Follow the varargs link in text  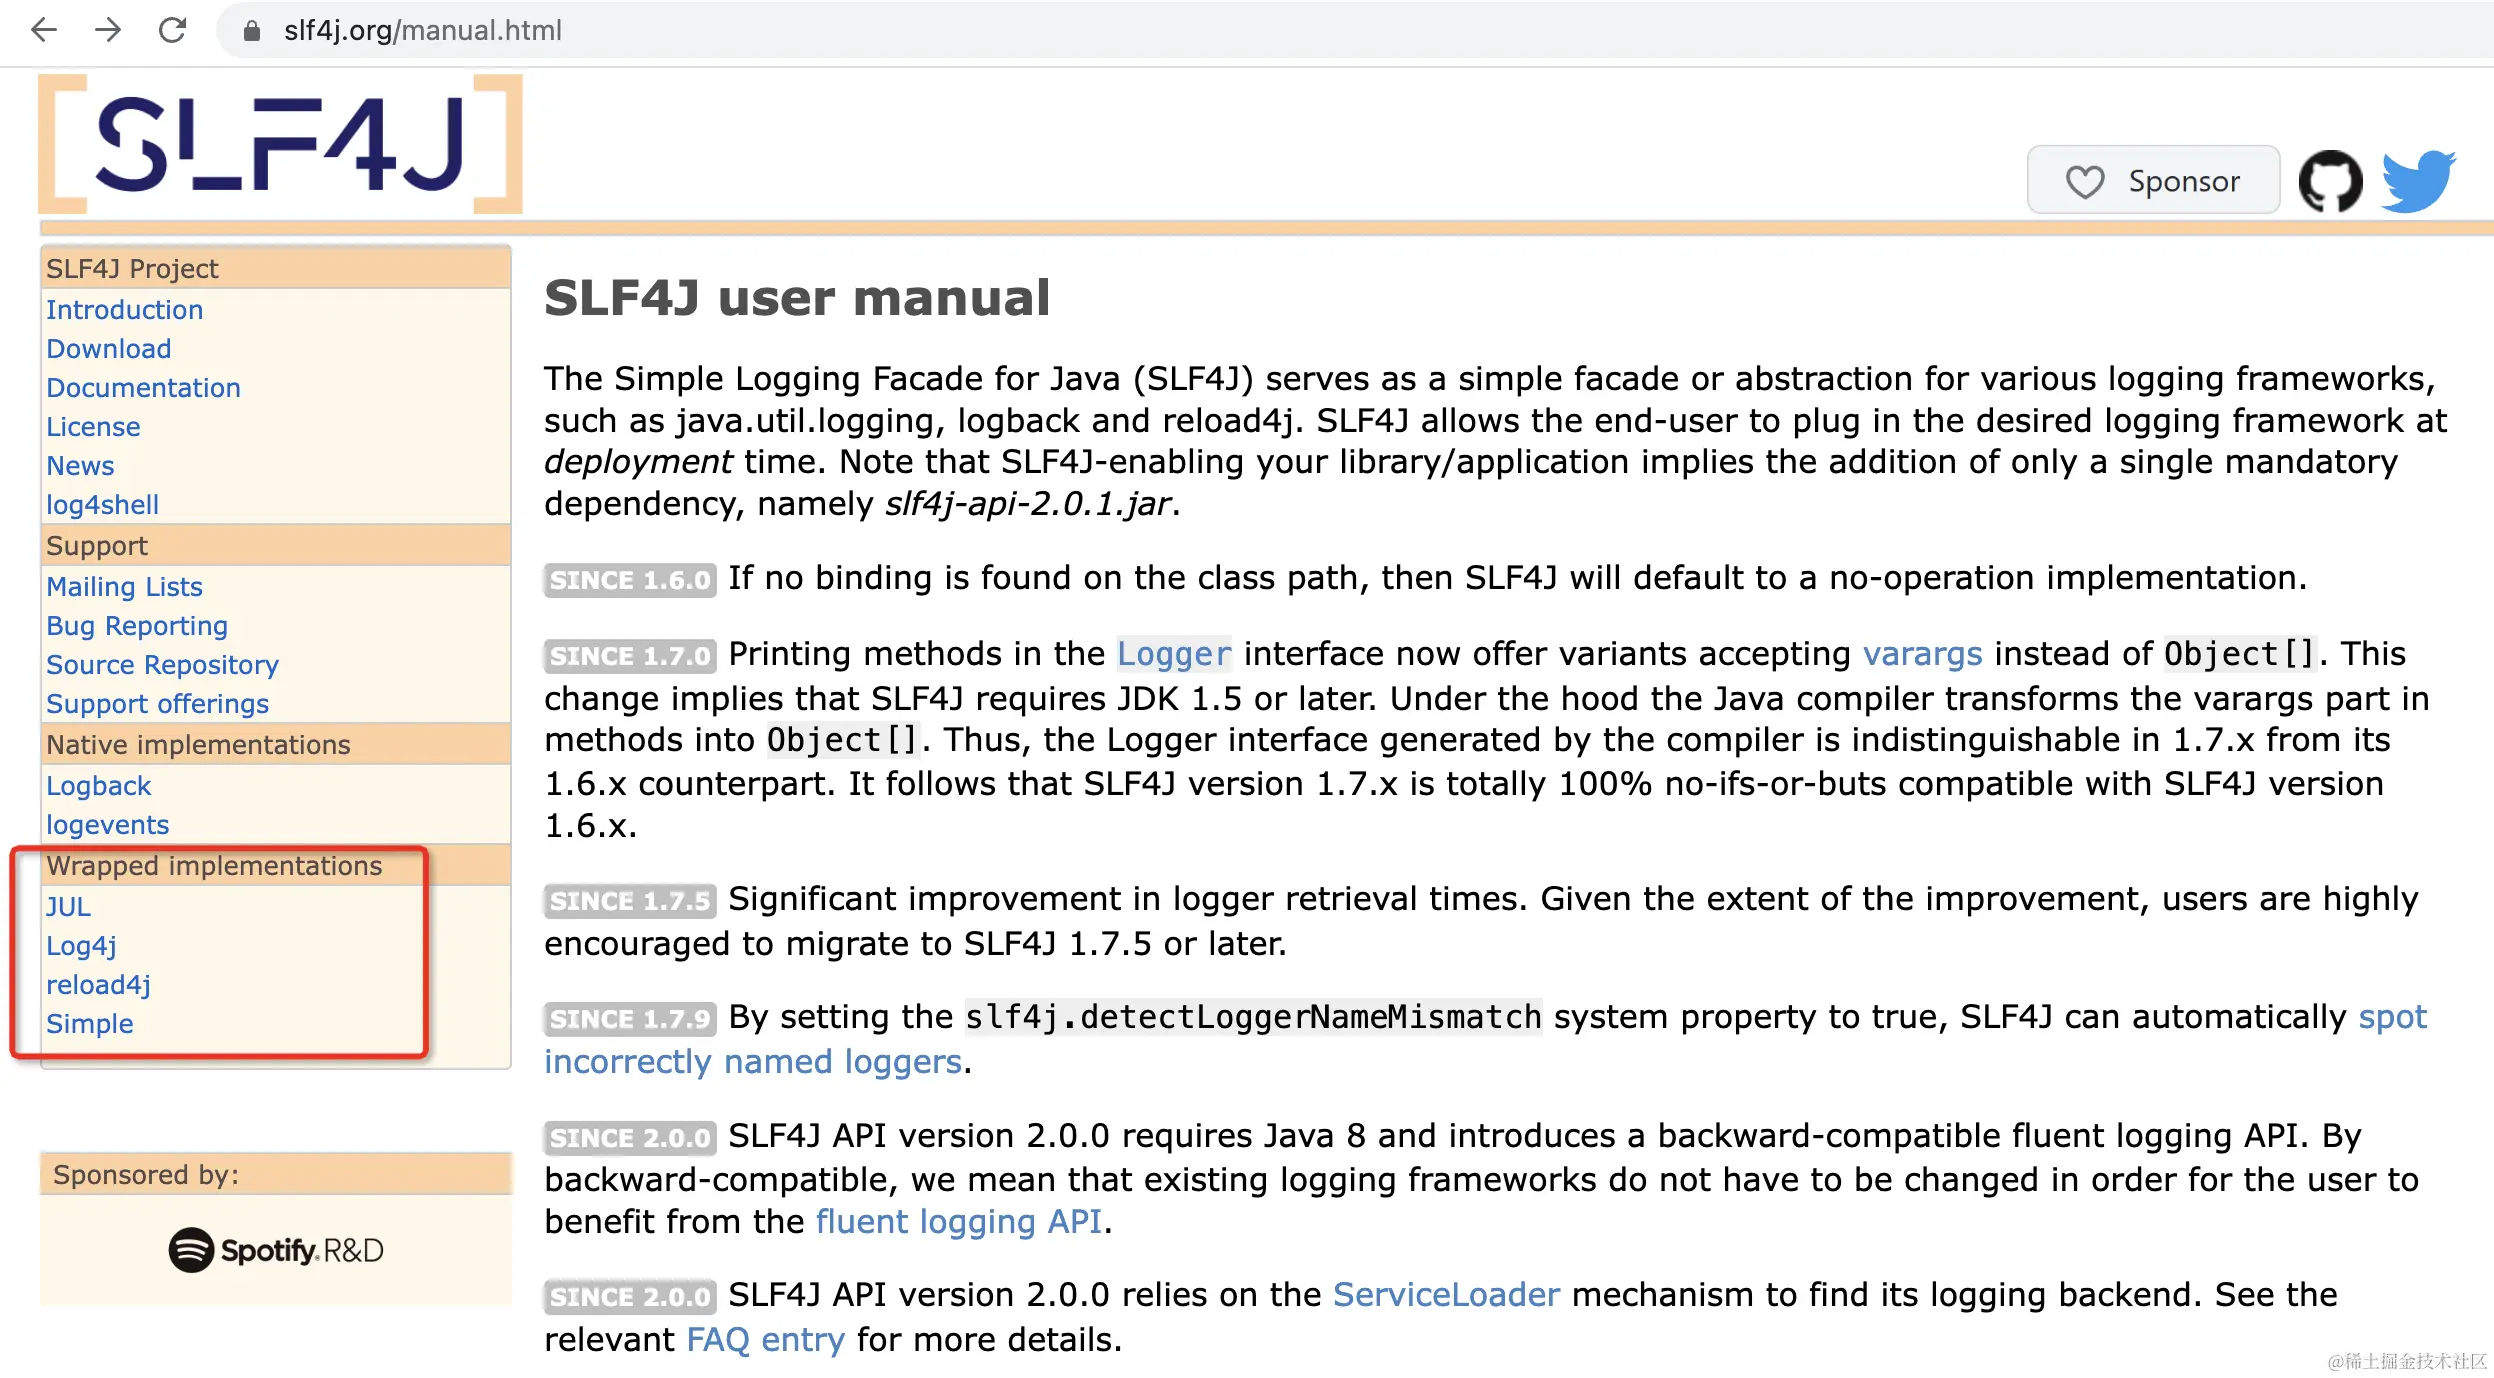[1922, 654]
